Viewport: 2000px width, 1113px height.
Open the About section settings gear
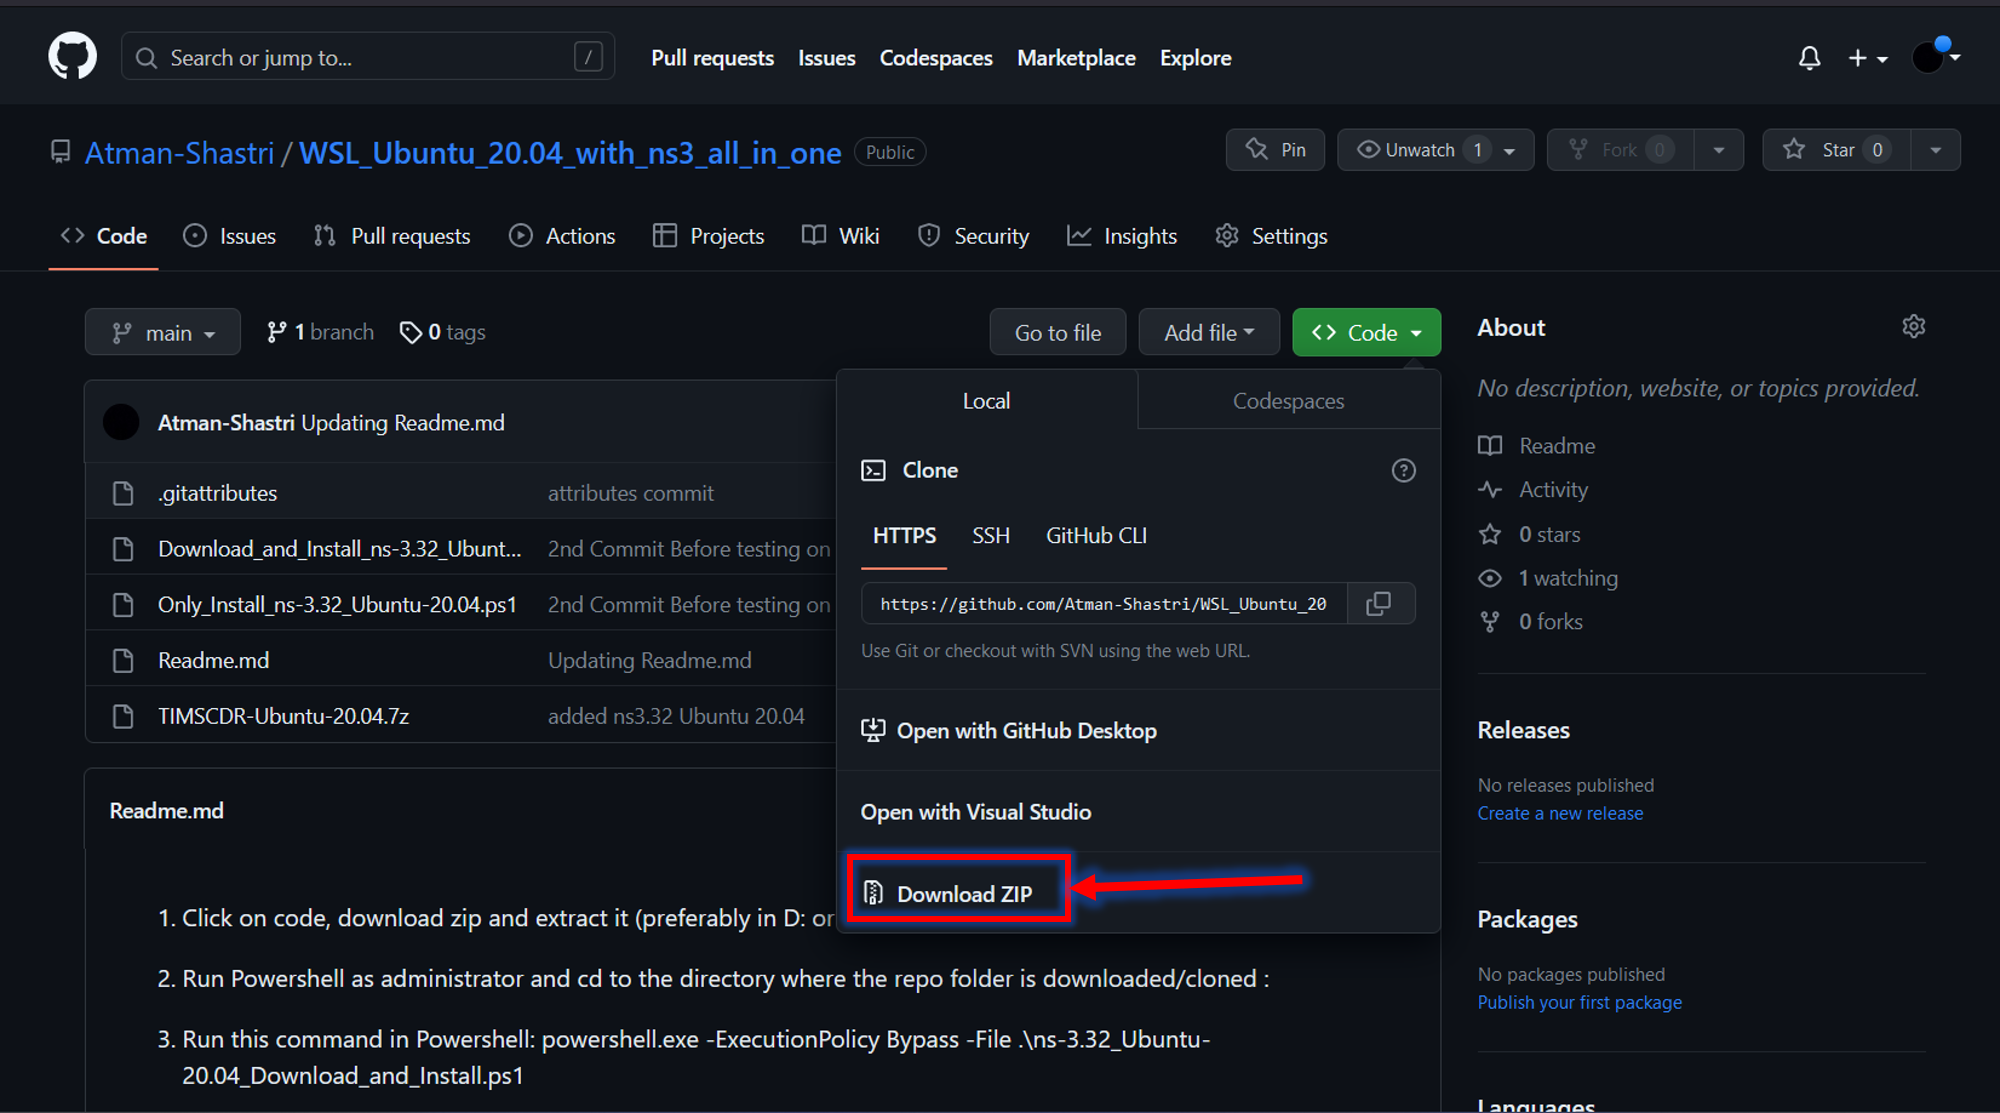[1913, 326]
